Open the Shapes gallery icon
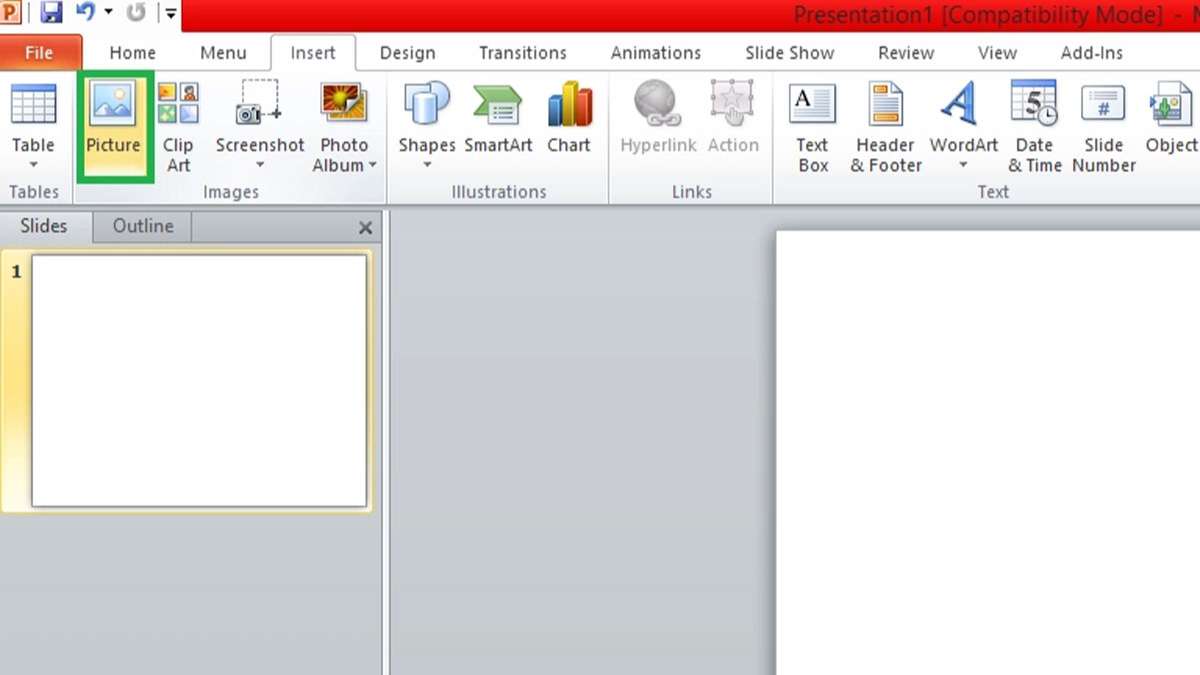The image size is (1200, 675). [426, 103]
